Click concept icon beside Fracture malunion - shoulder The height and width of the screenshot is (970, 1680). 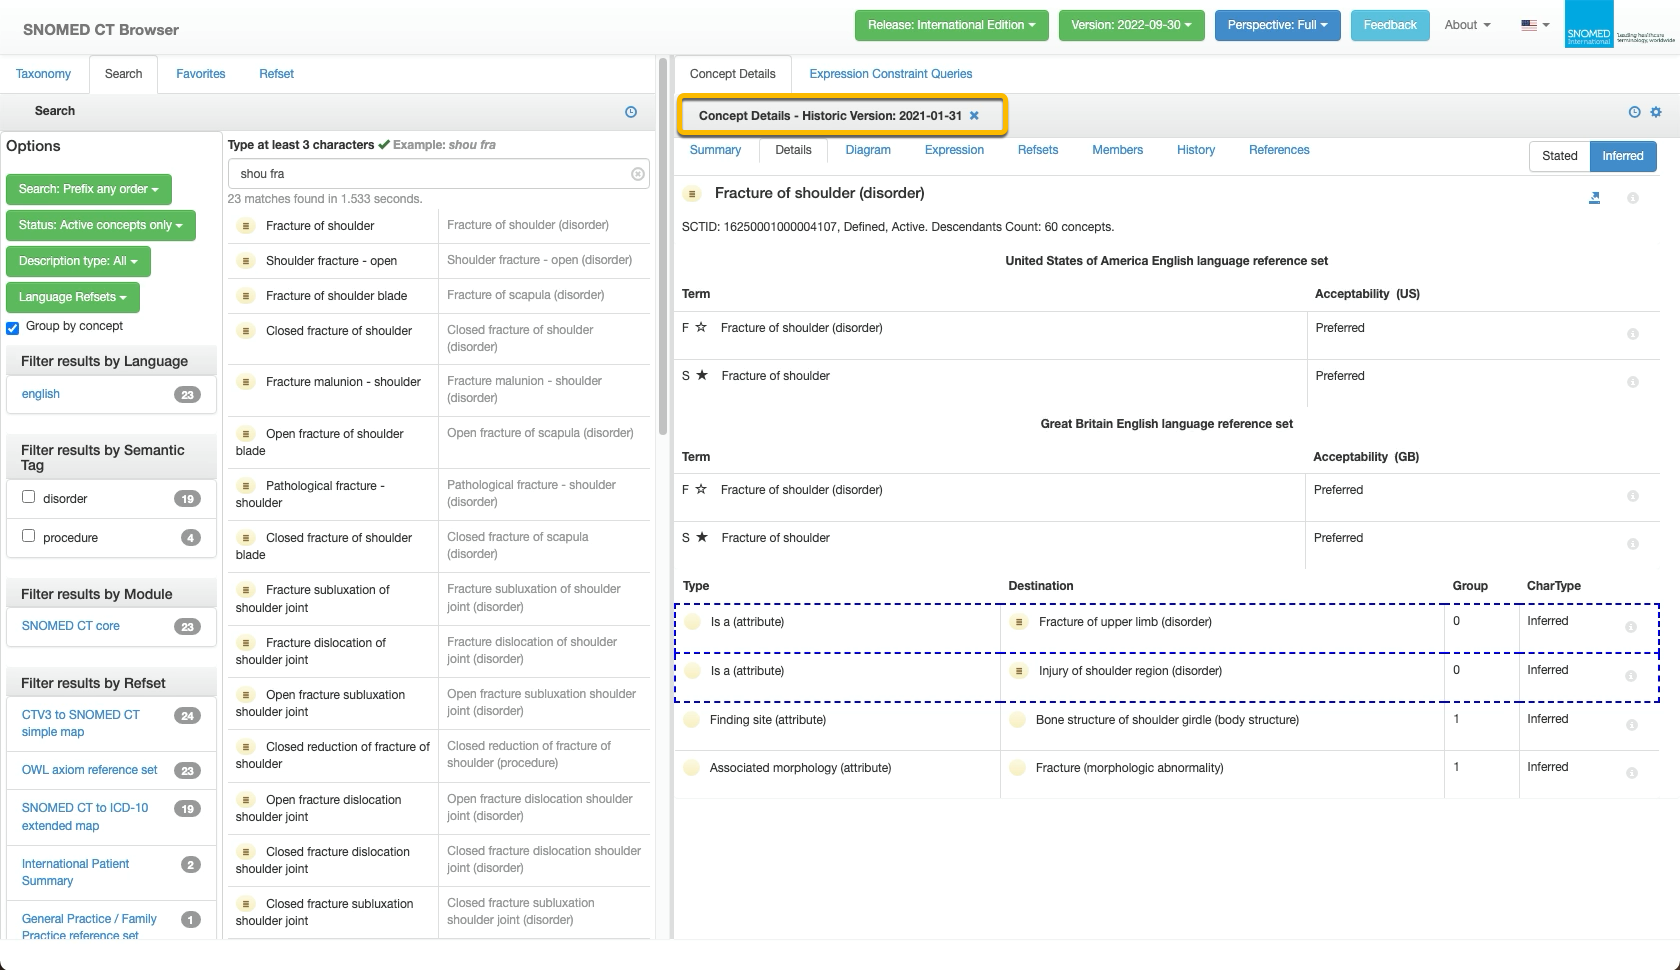[246, 382]
